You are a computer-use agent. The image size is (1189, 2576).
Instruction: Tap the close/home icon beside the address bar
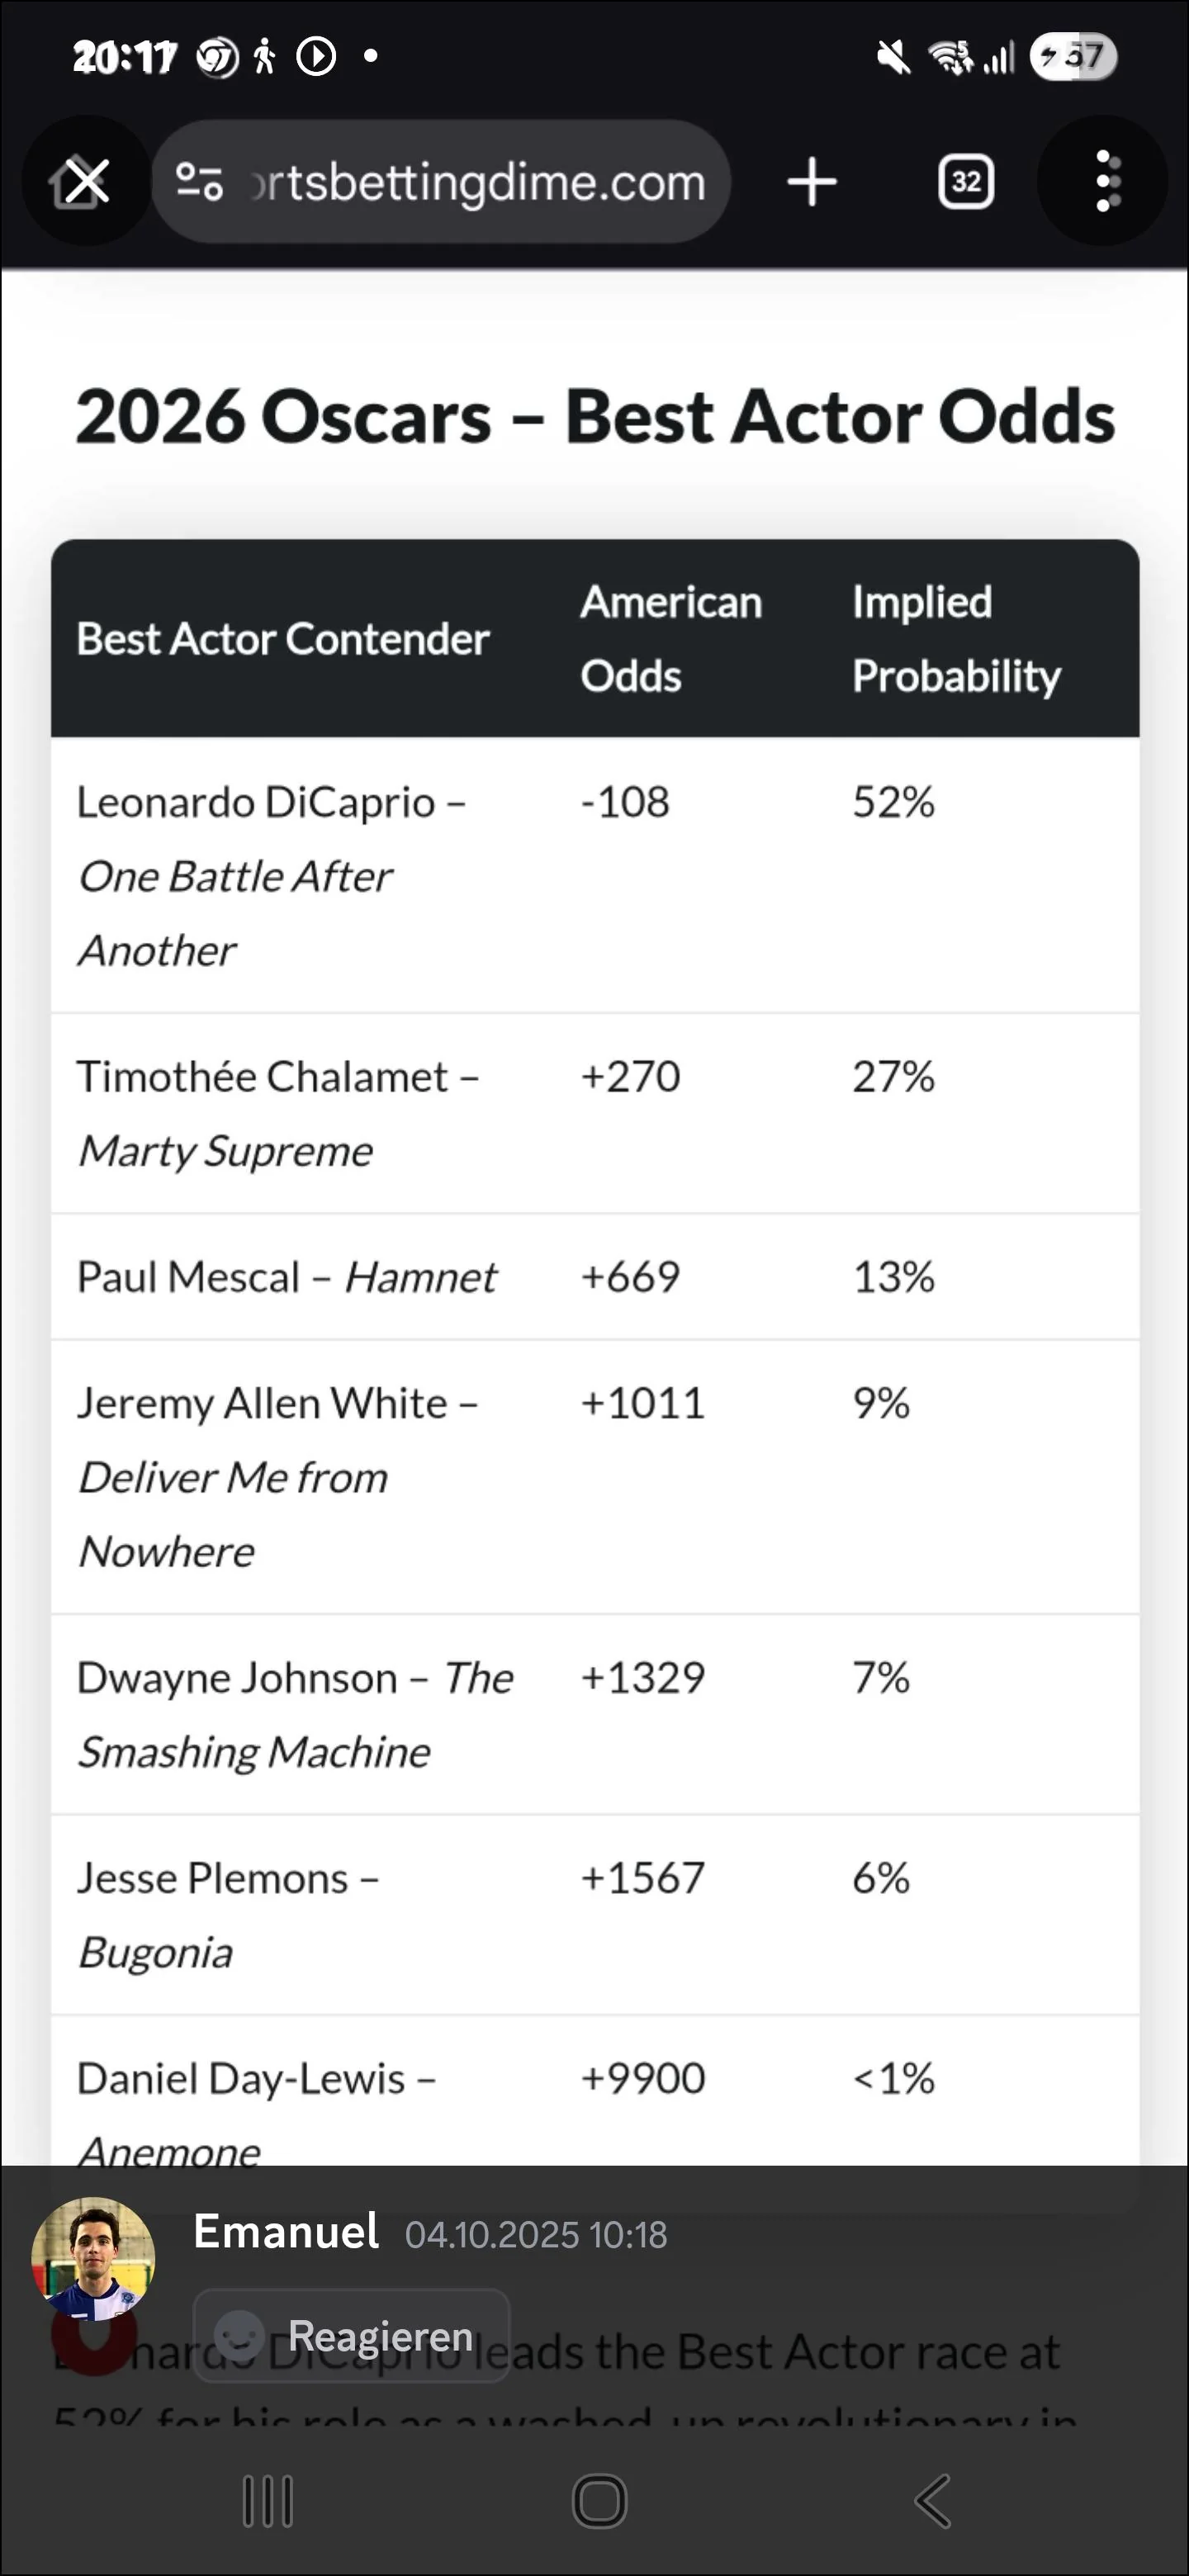pos(85,181)
